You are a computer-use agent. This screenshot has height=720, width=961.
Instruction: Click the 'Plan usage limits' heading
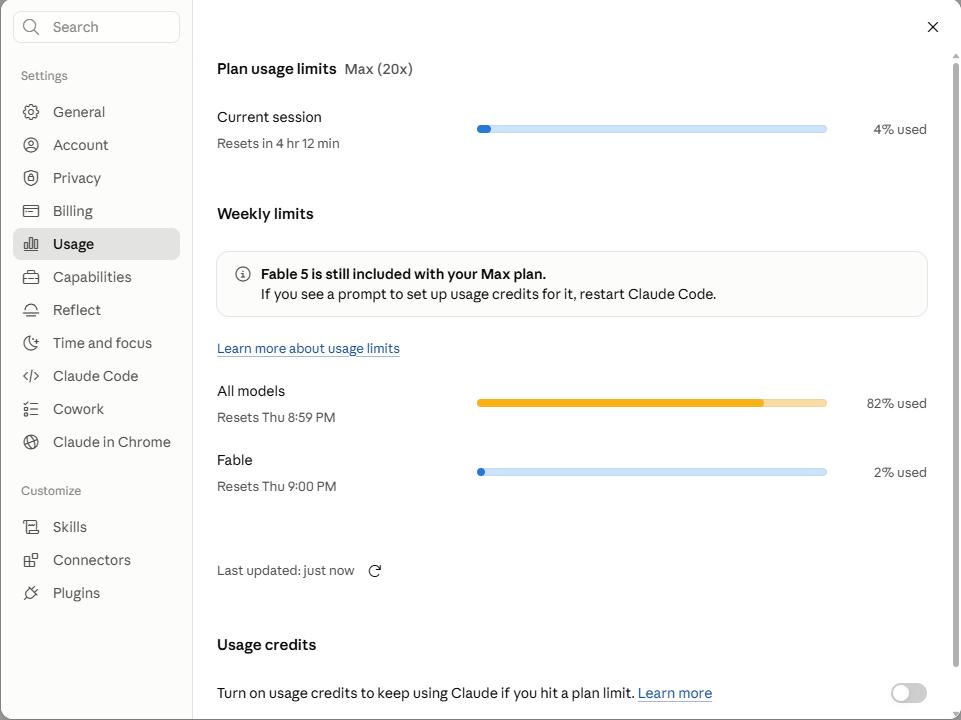[x=276, y=69]
